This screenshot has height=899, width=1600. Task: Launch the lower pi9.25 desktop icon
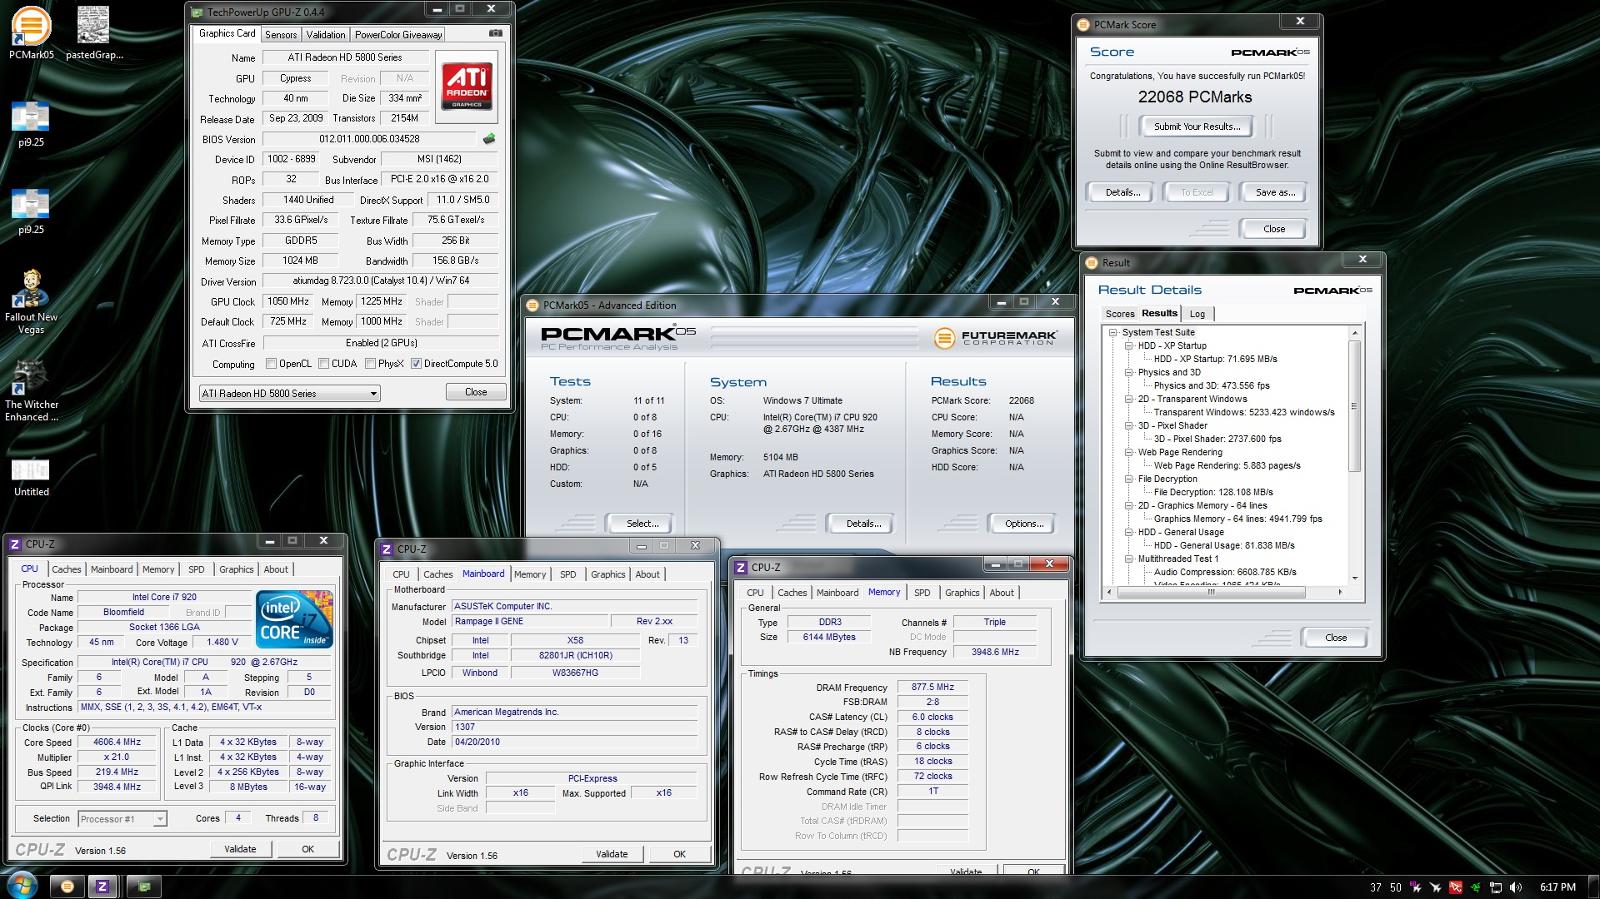[31, 211]
